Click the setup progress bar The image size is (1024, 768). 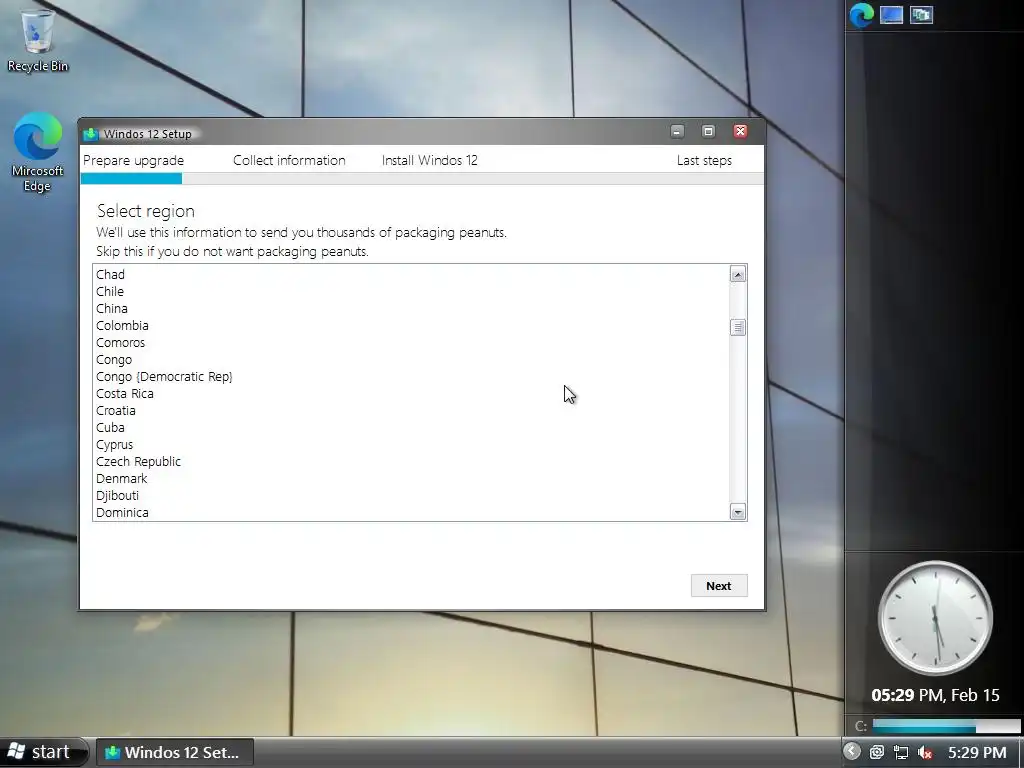[422, 179]
